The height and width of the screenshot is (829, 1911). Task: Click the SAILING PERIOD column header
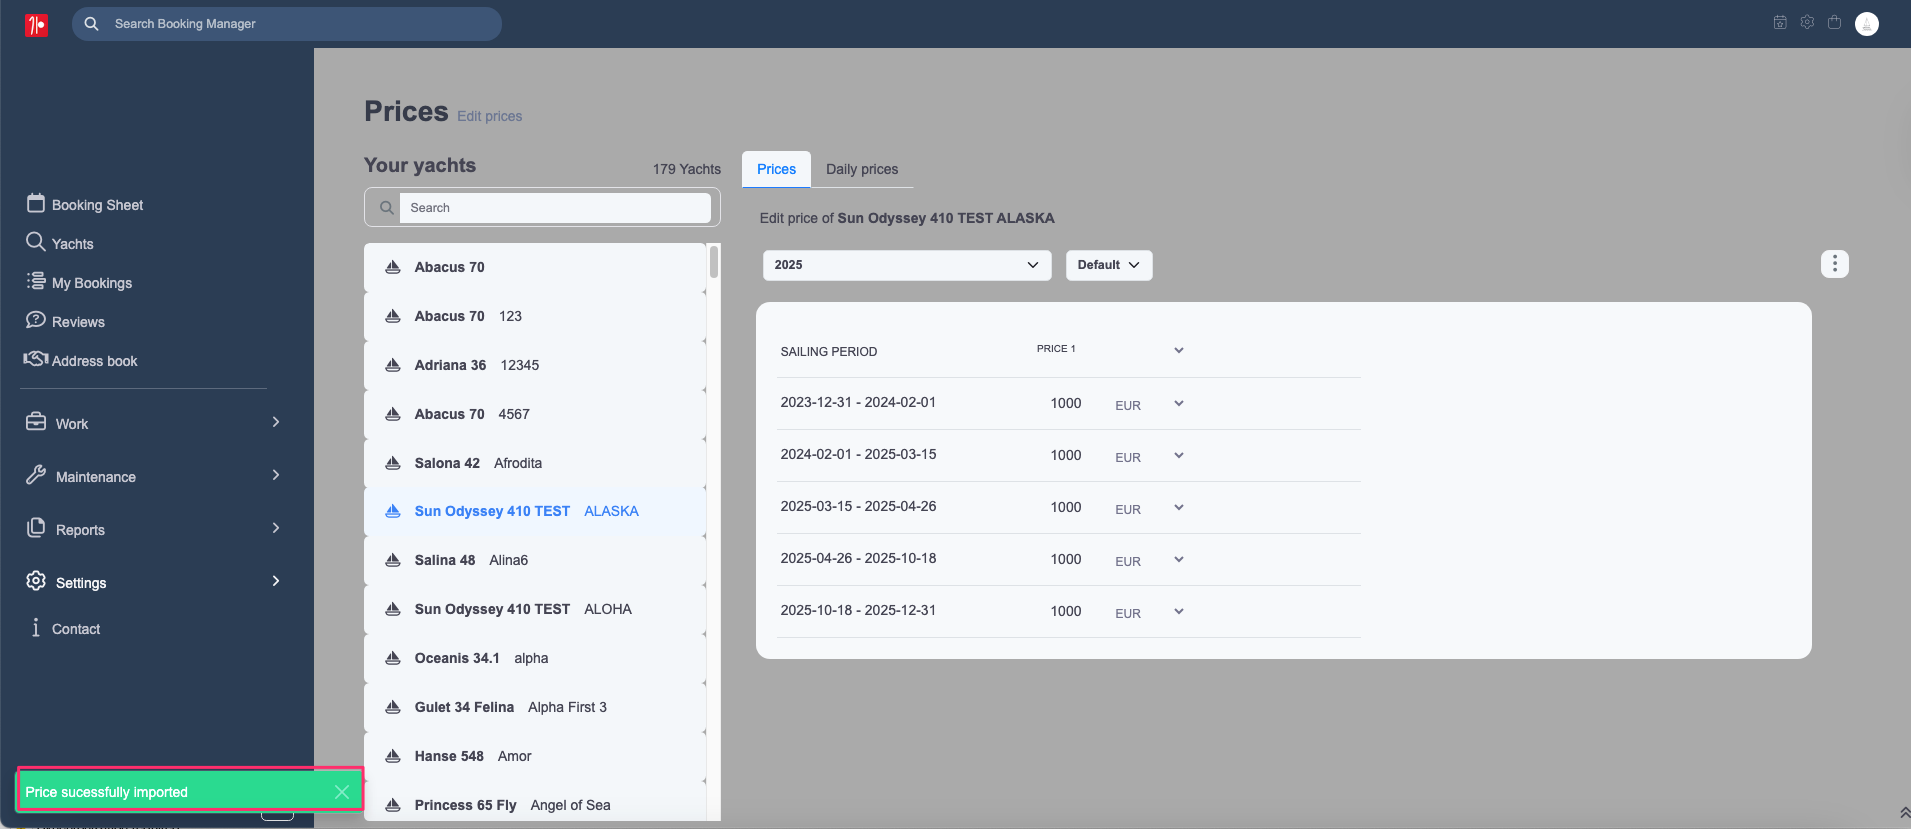pos(828,352)
